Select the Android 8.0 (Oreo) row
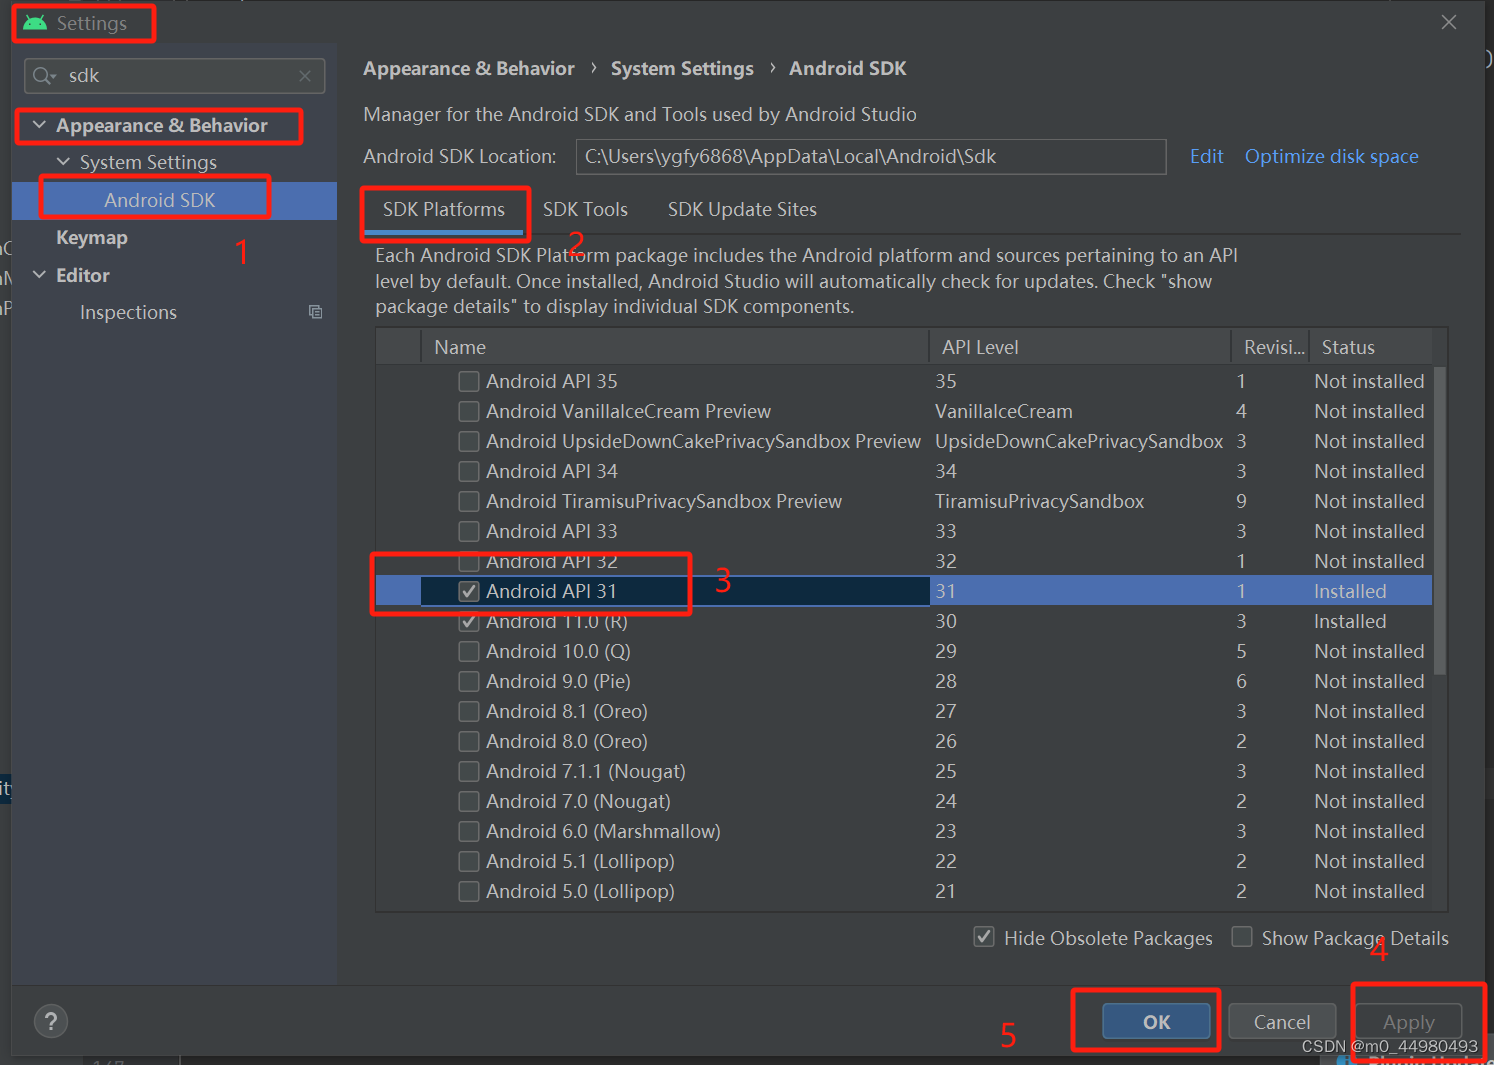This screenshot has width=1494, height=1065. tap(904, 741)
